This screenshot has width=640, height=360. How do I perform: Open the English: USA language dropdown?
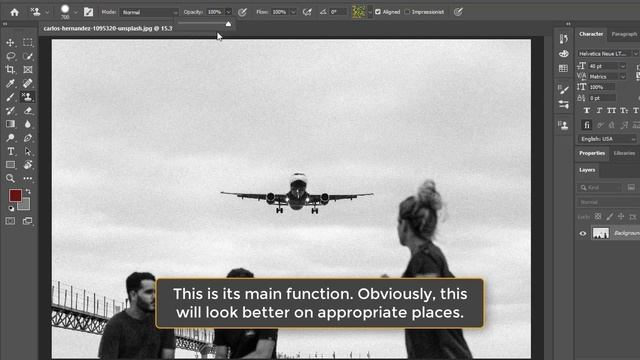607,139
